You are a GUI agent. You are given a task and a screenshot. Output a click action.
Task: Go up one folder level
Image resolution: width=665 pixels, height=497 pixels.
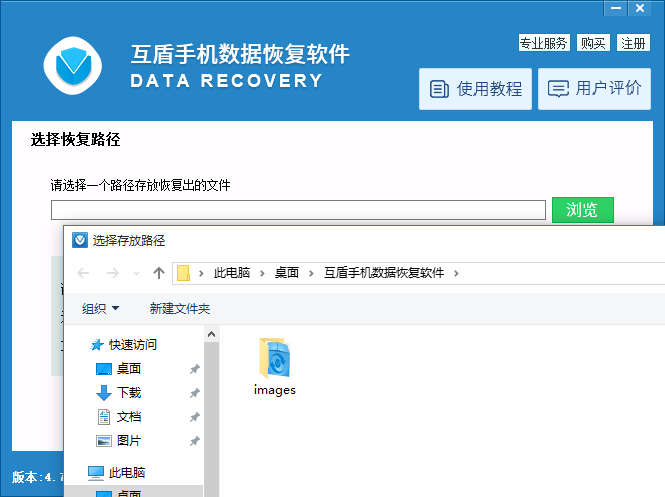[x=159, y=273]
